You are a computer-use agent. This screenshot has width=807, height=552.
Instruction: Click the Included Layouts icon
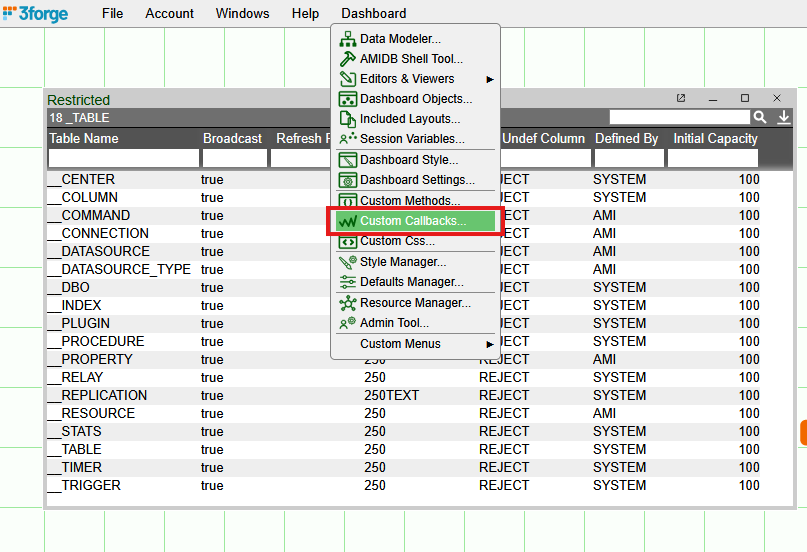click(x=347, y=119)
